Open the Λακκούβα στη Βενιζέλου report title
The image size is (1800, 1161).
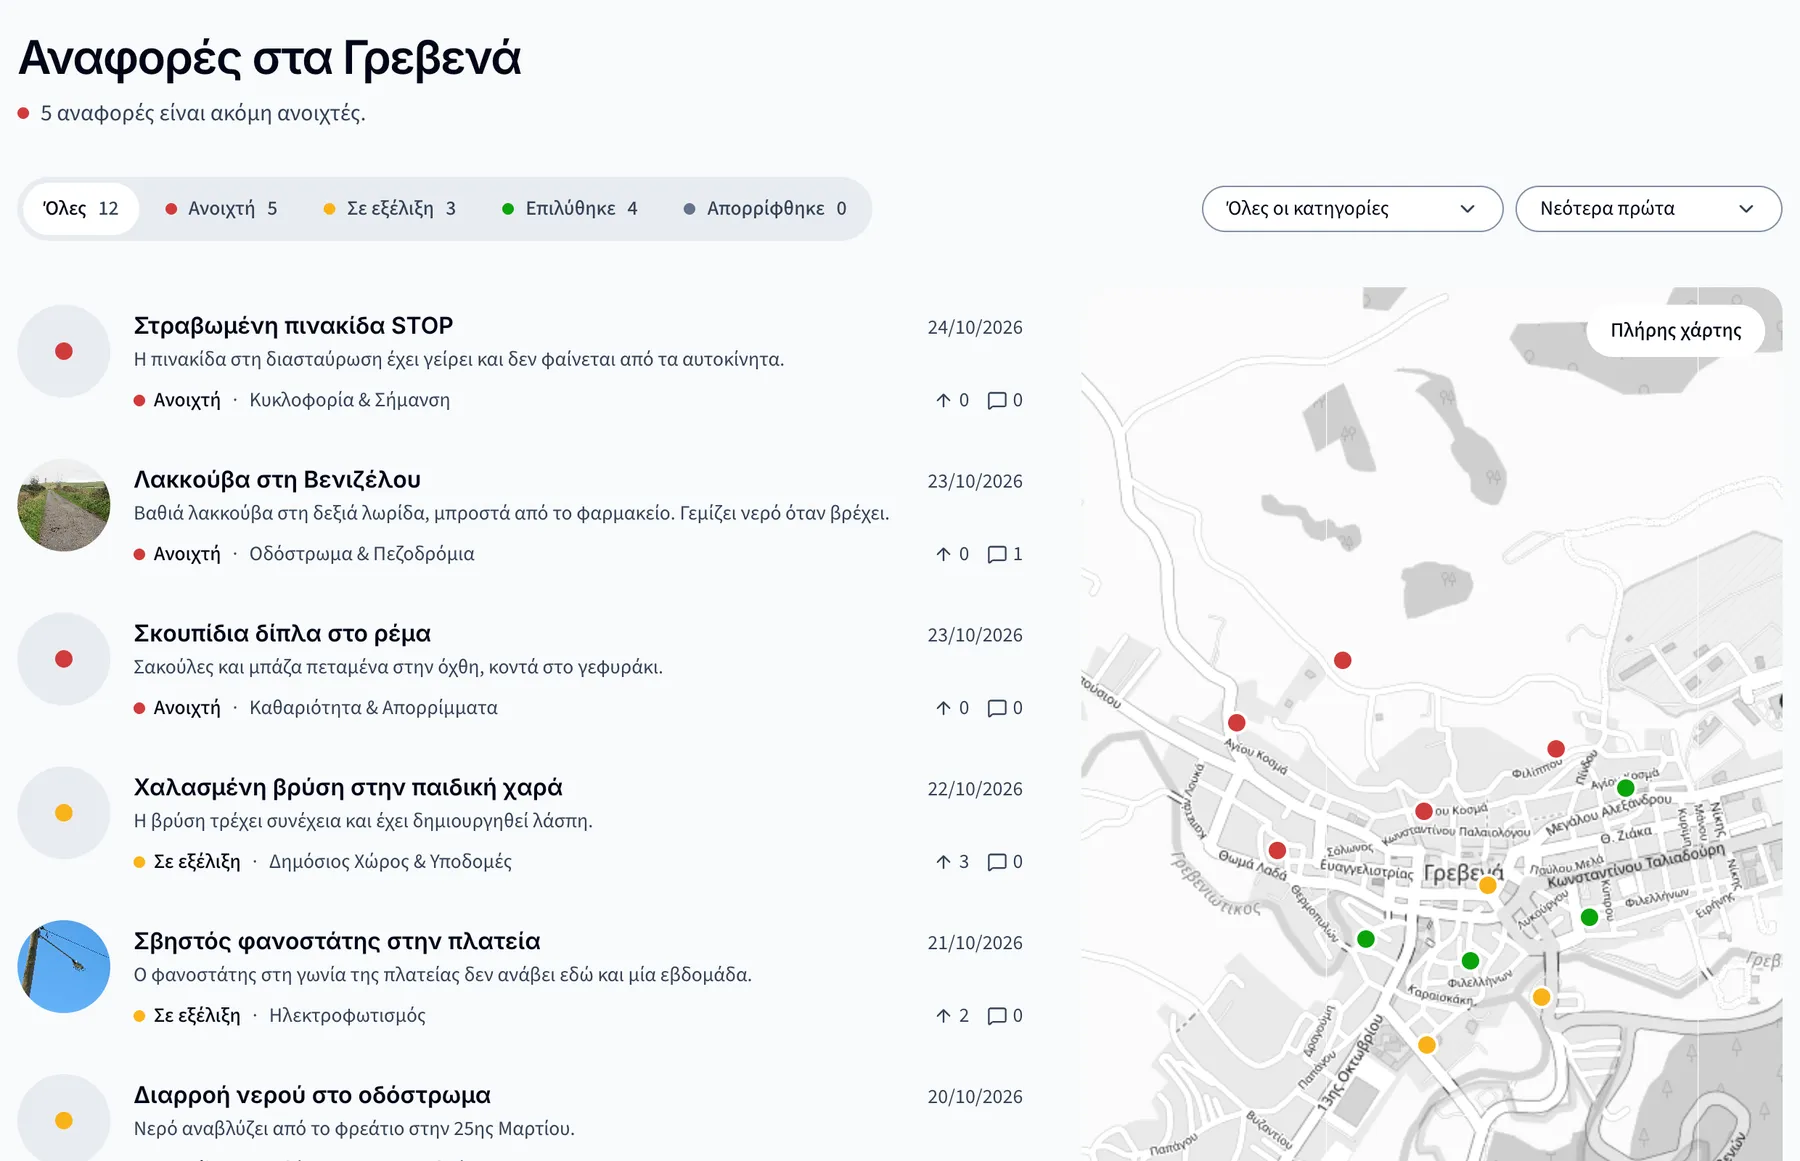[277, 480]
